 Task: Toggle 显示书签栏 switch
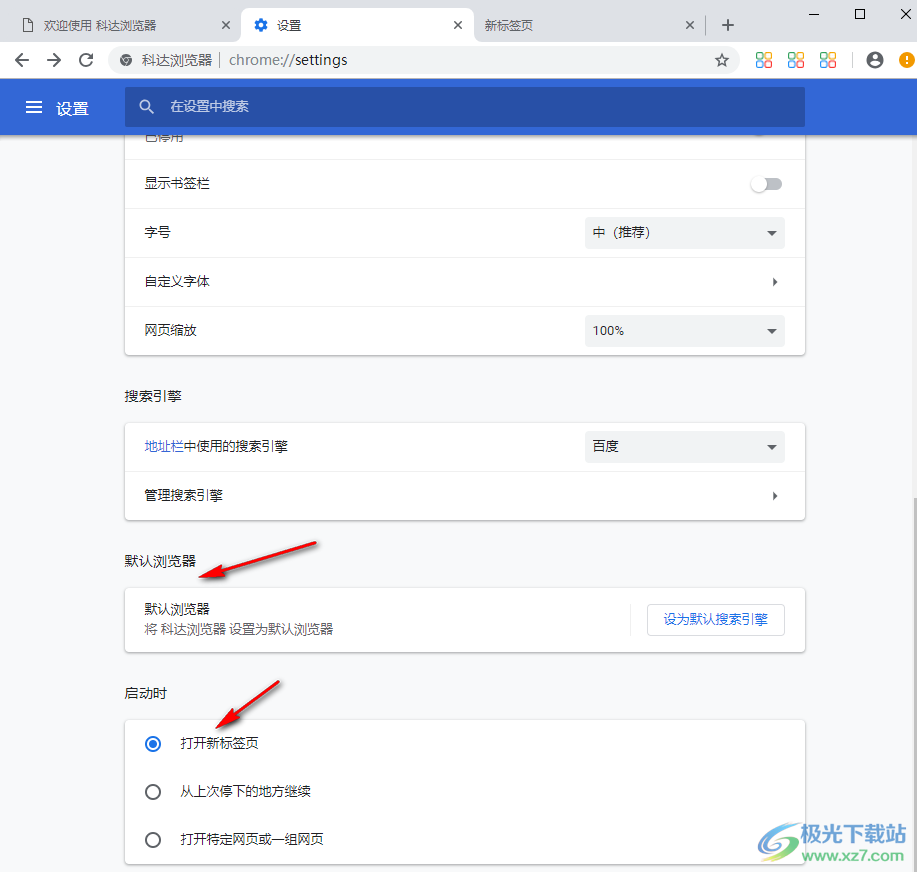coord(766,184)
